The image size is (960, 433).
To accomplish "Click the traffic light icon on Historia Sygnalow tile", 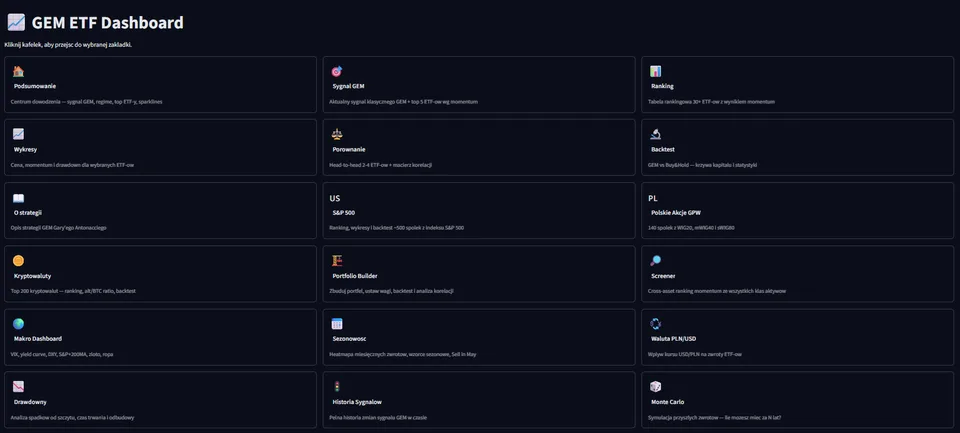I will click(x=337, y=387).
